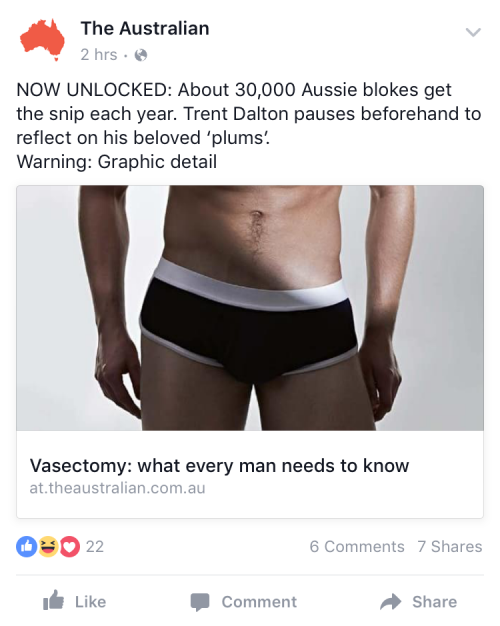This screenshot has height=626, width=500.
Task: Click the 2 hrs post timestamp
Action: [x=99, y=55]
